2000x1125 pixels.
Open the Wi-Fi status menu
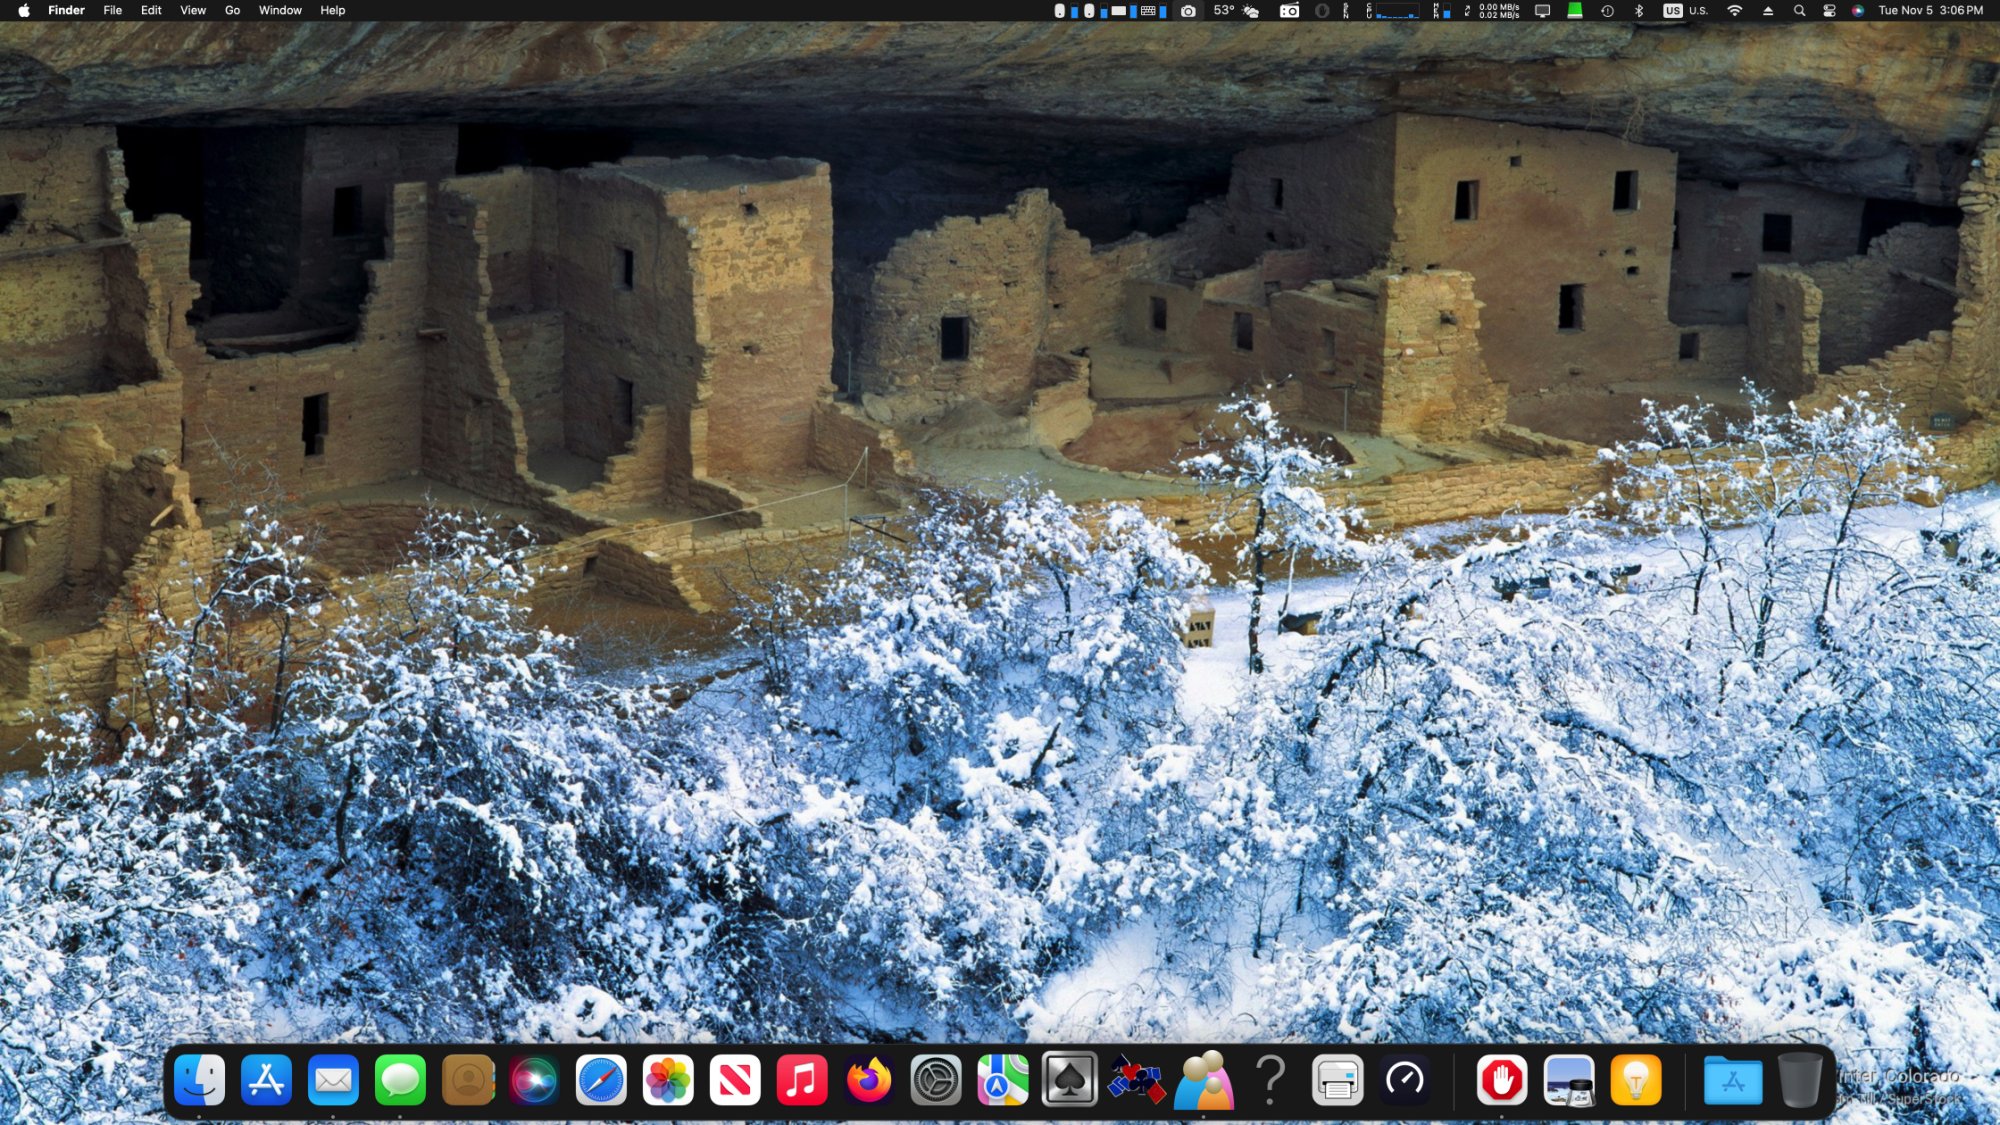pyautogui.click(x=1735, y=11)
